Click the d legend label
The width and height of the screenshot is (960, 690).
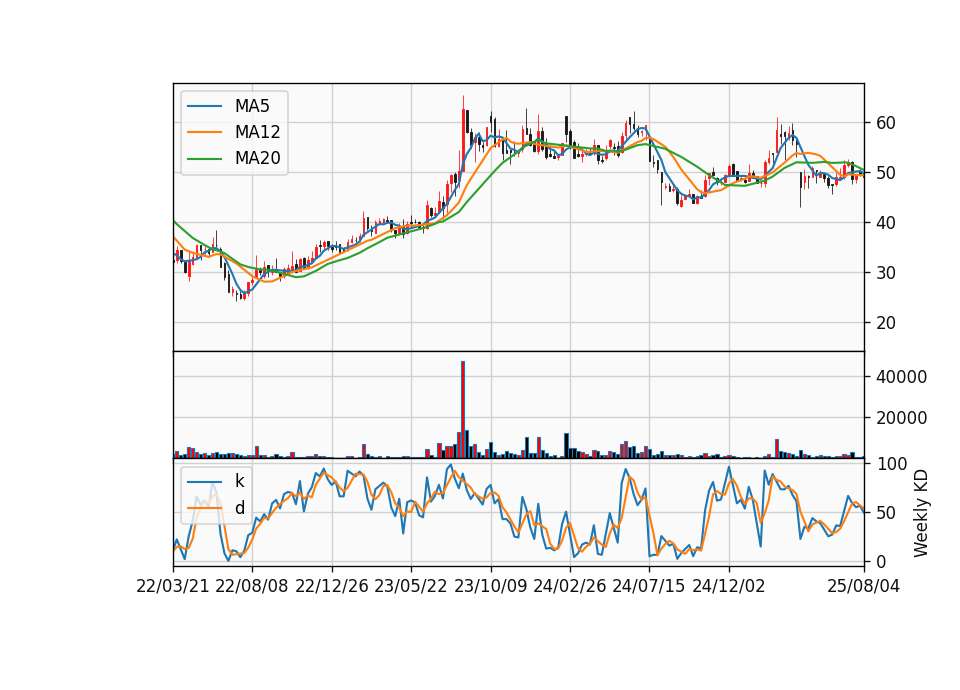pos(239,508)
